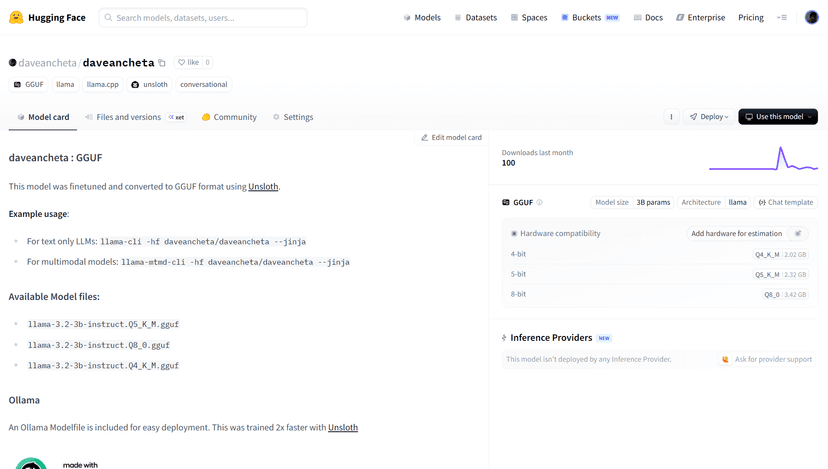Click the like count 0
This screenshot has width=828, height=469.
coord(208,62)
